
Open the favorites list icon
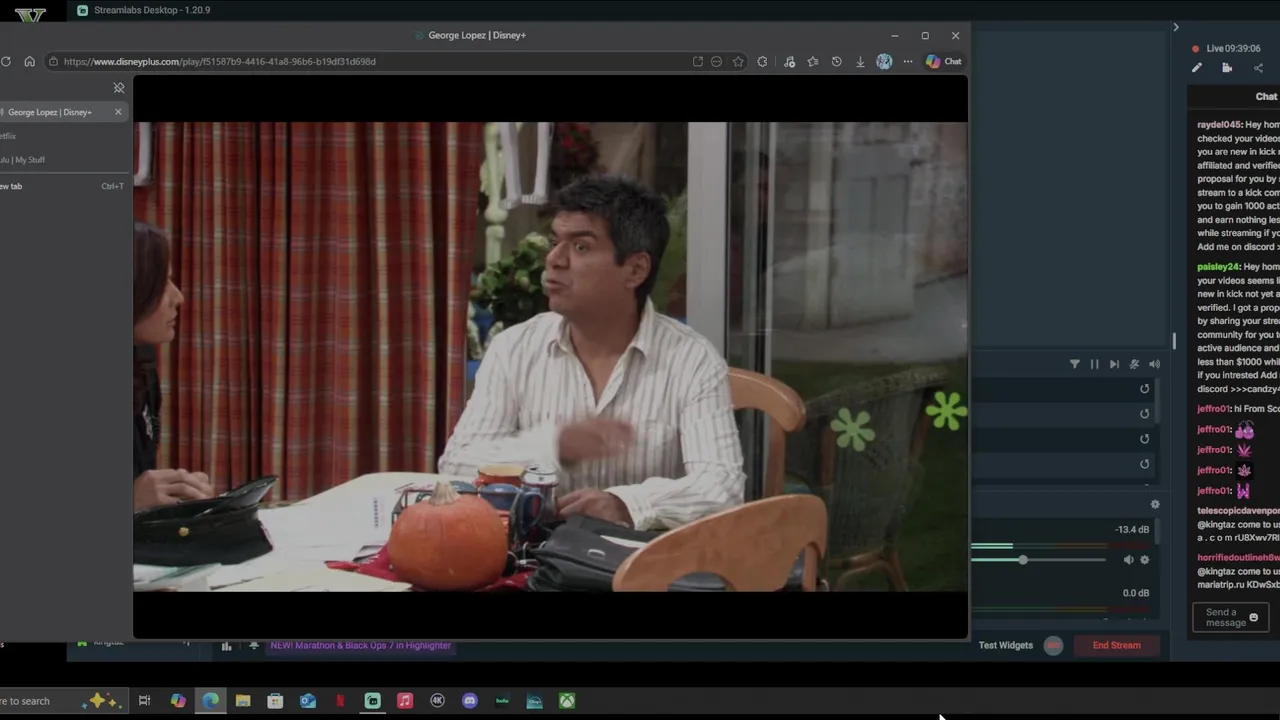pos(813,62)
